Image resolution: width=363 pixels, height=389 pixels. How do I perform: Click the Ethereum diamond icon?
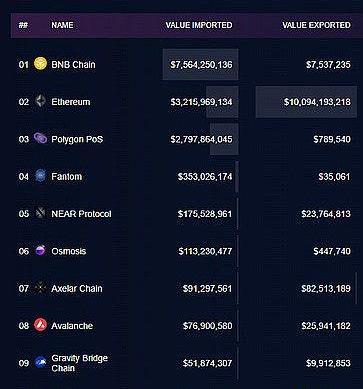[40, 101]
